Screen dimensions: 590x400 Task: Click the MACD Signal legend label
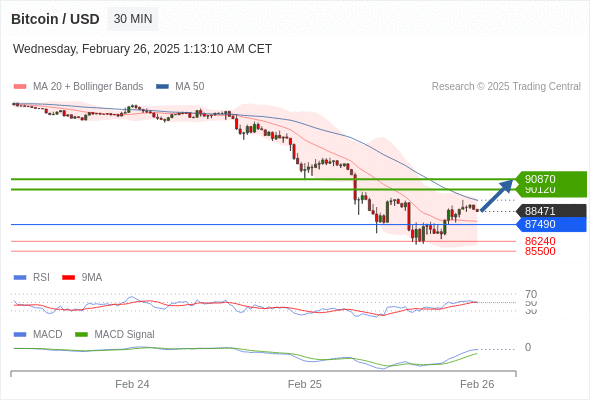[125, 335]
